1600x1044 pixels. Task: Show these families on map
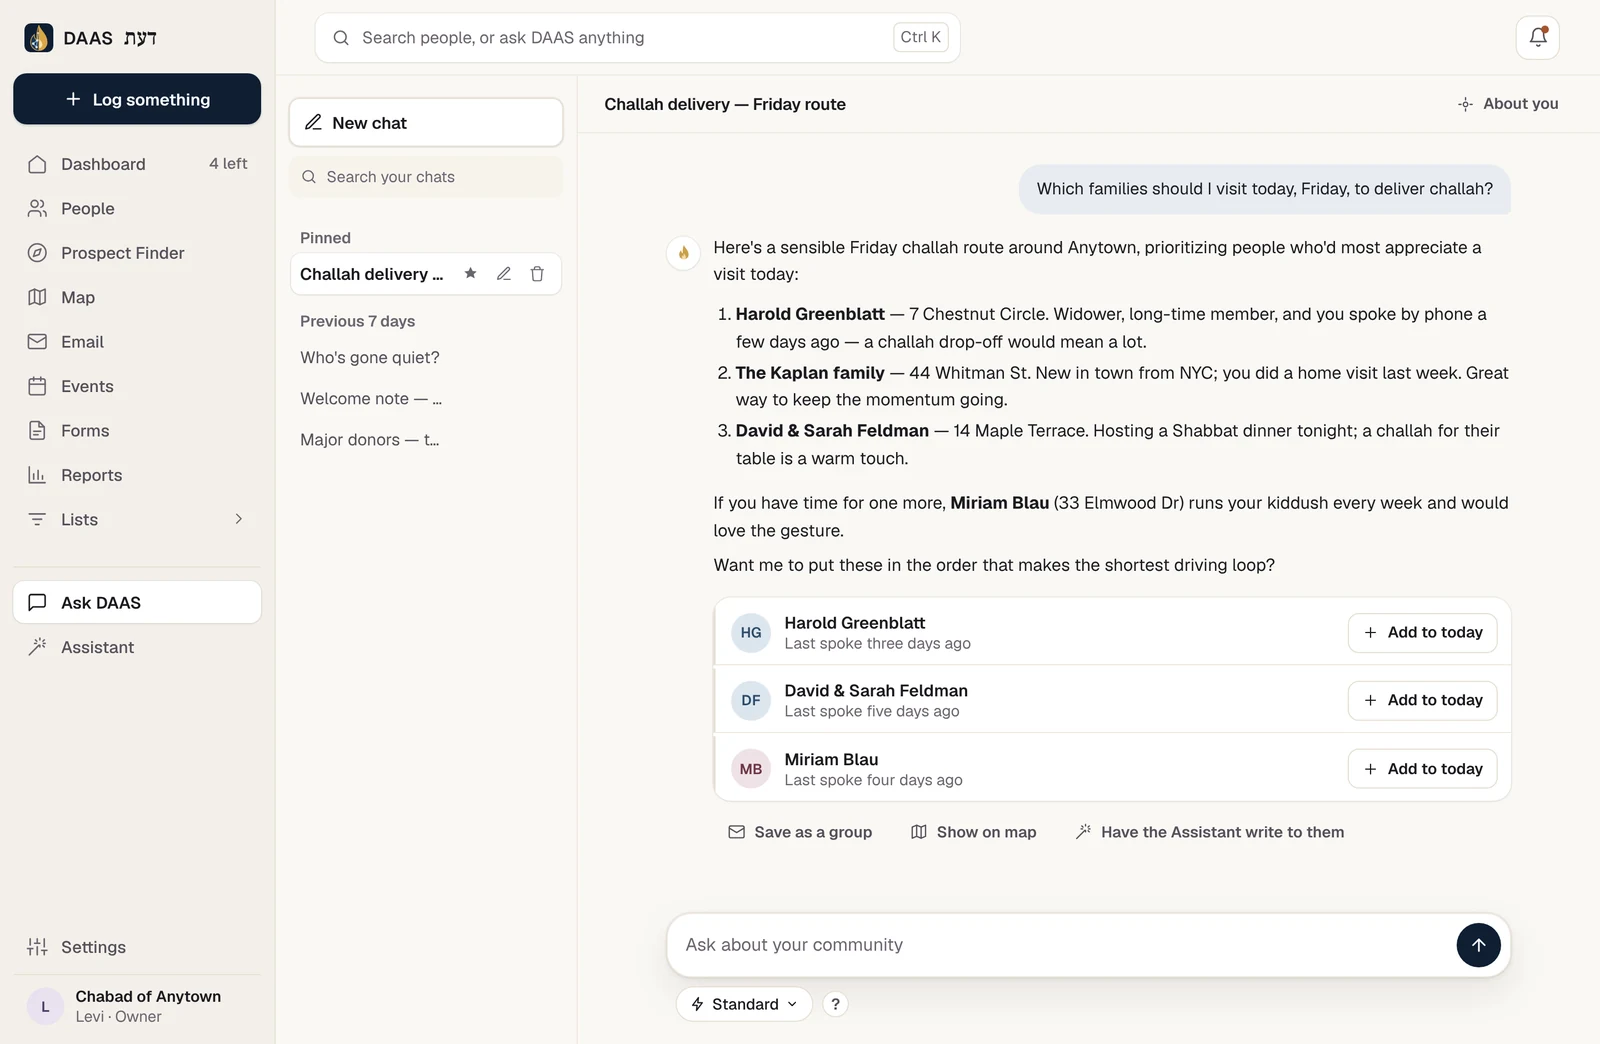pos(973,832)
